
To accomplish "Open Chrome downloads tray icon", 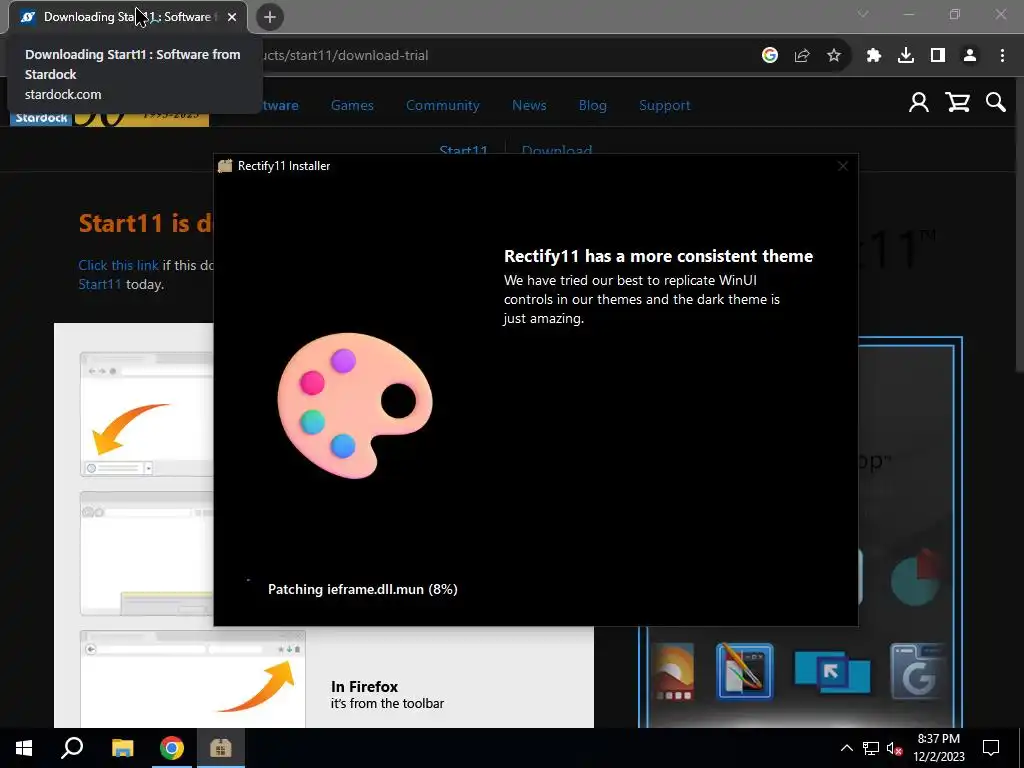I will [x=906, y=56].
